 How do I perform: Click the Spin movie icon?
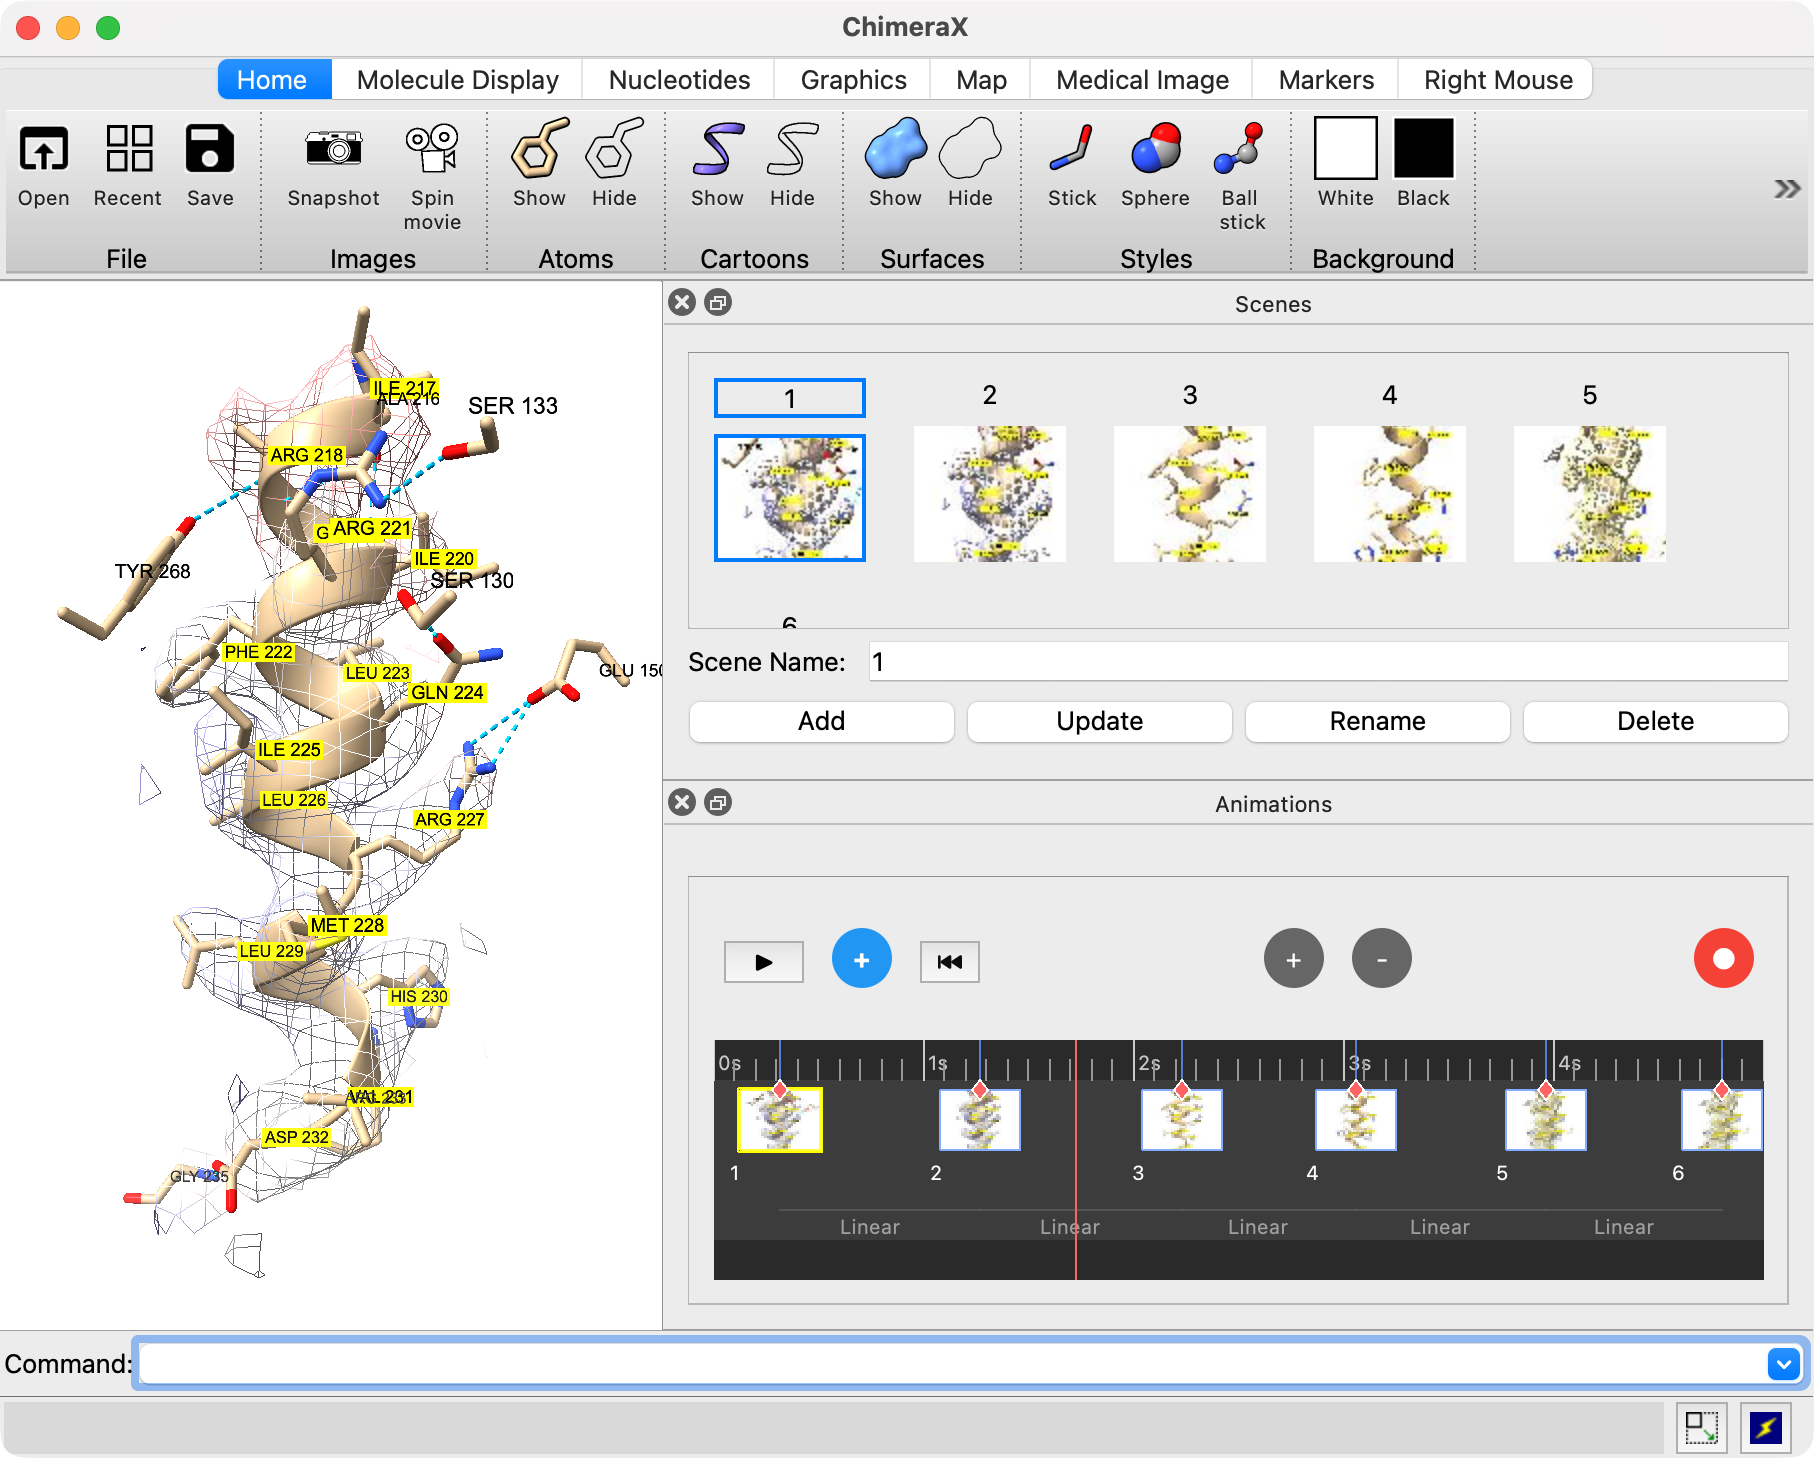pyautogui.click(x=432, y=150)
